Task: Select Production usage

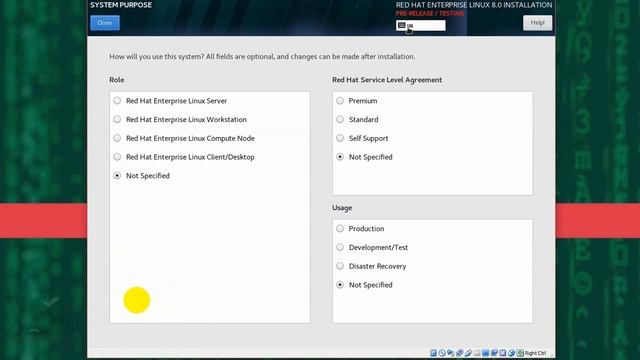Action: pyautogui.click(x=360, y=229)
